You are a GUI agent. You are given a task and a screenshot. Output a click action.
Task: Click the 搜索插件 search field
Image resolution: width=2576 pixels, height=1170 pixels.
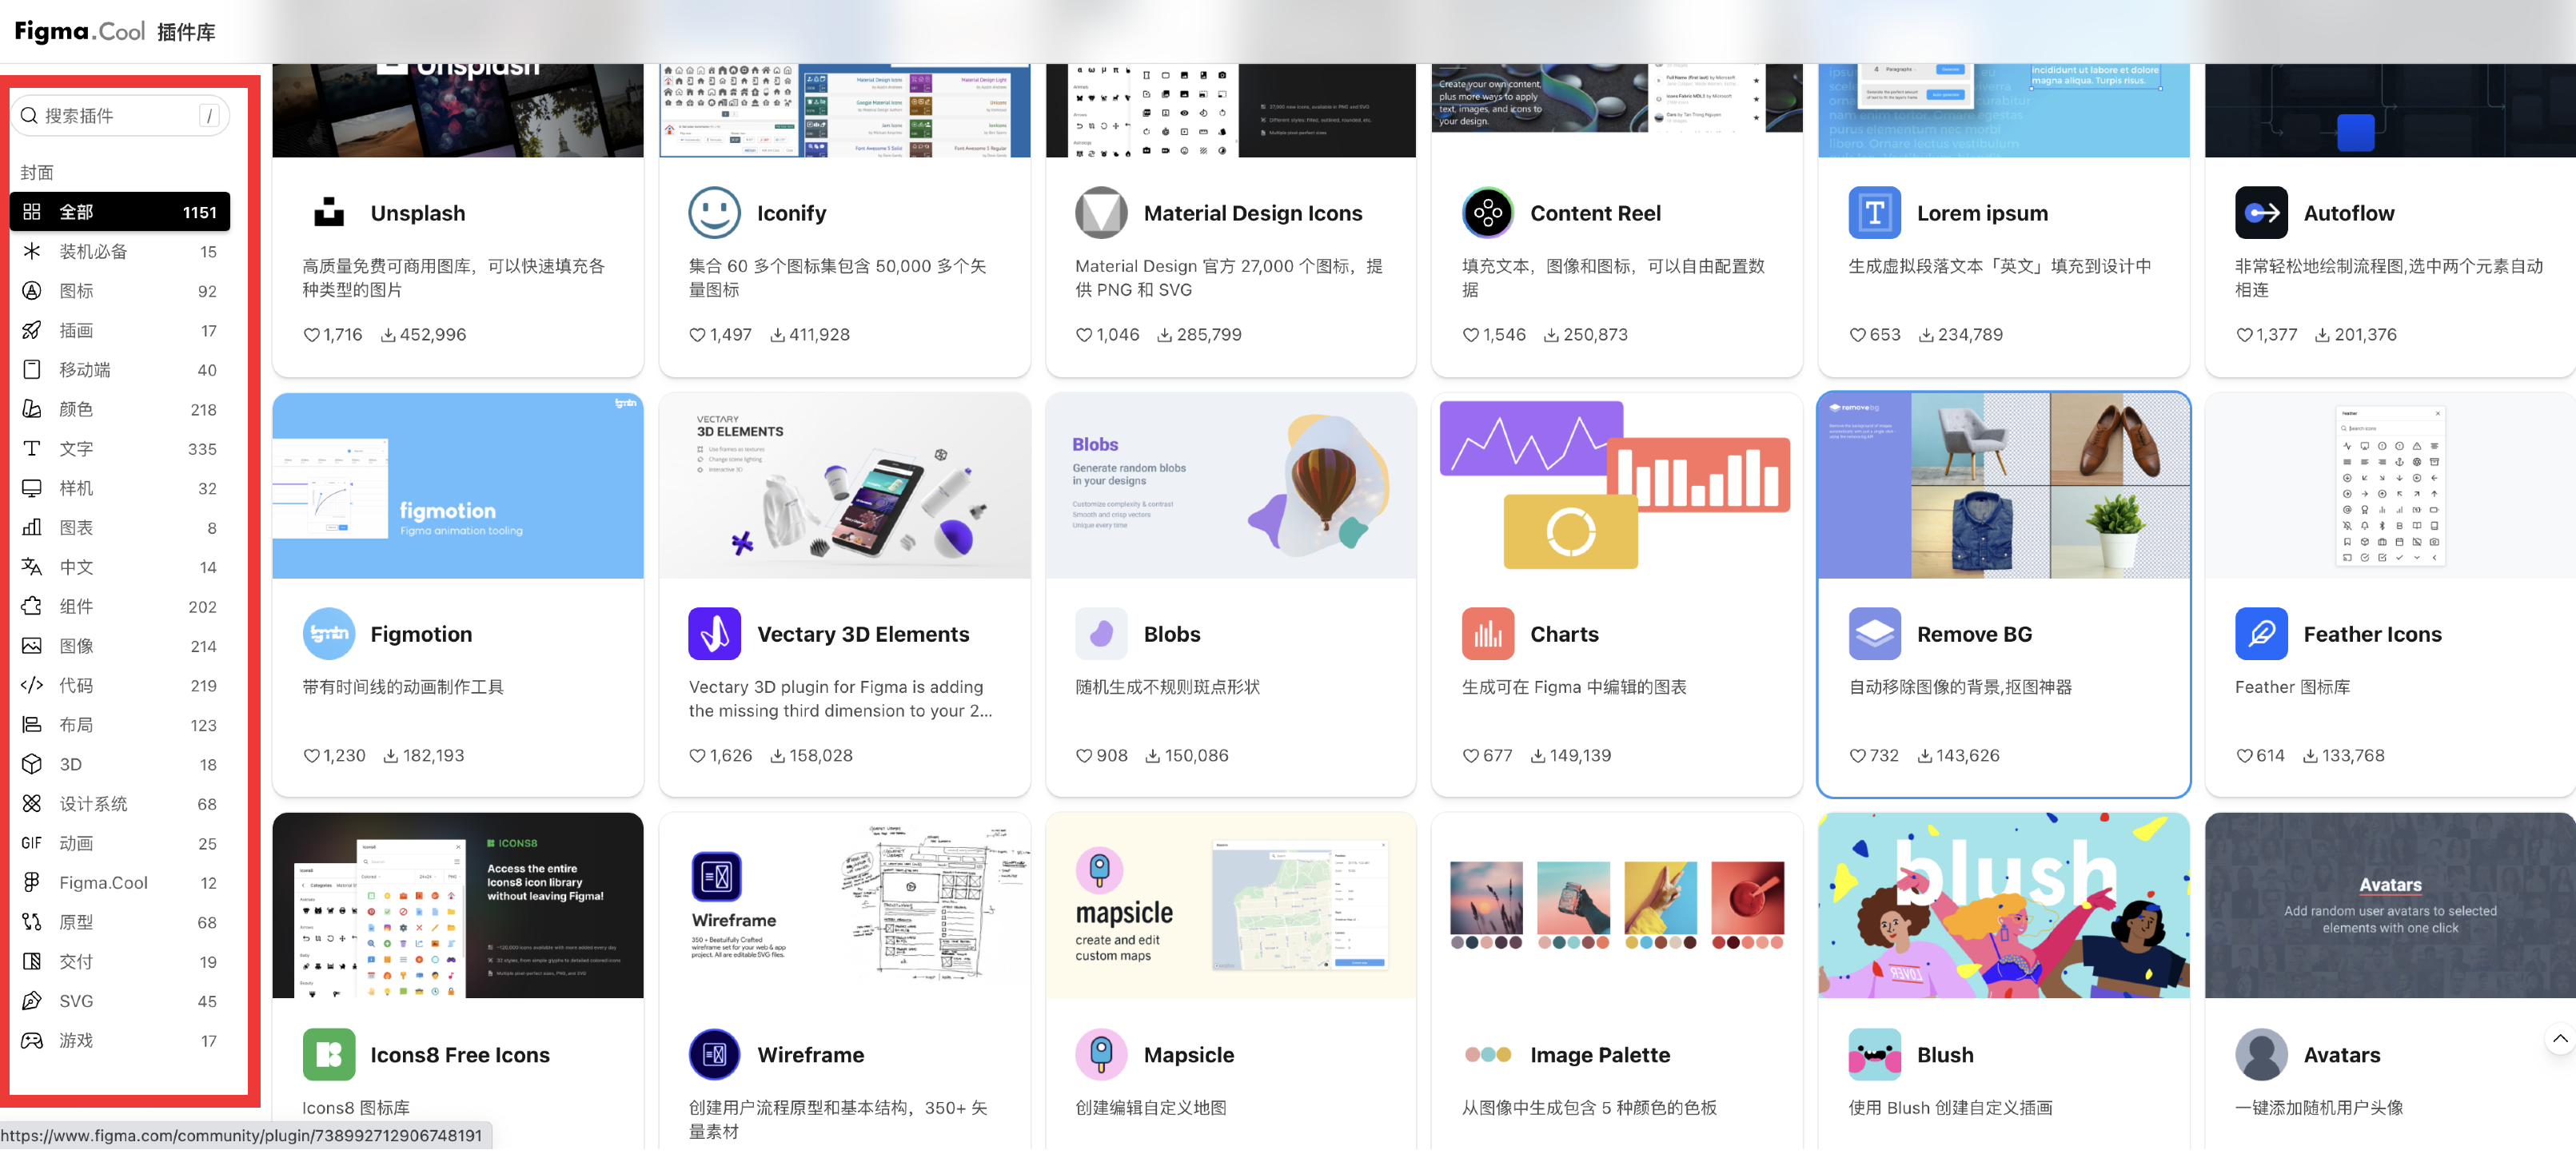(x=118, y=116)
